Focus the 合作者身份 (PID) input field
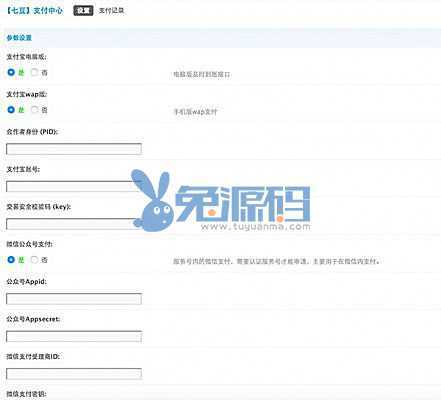The image size is (441, 400). (74, 149)
